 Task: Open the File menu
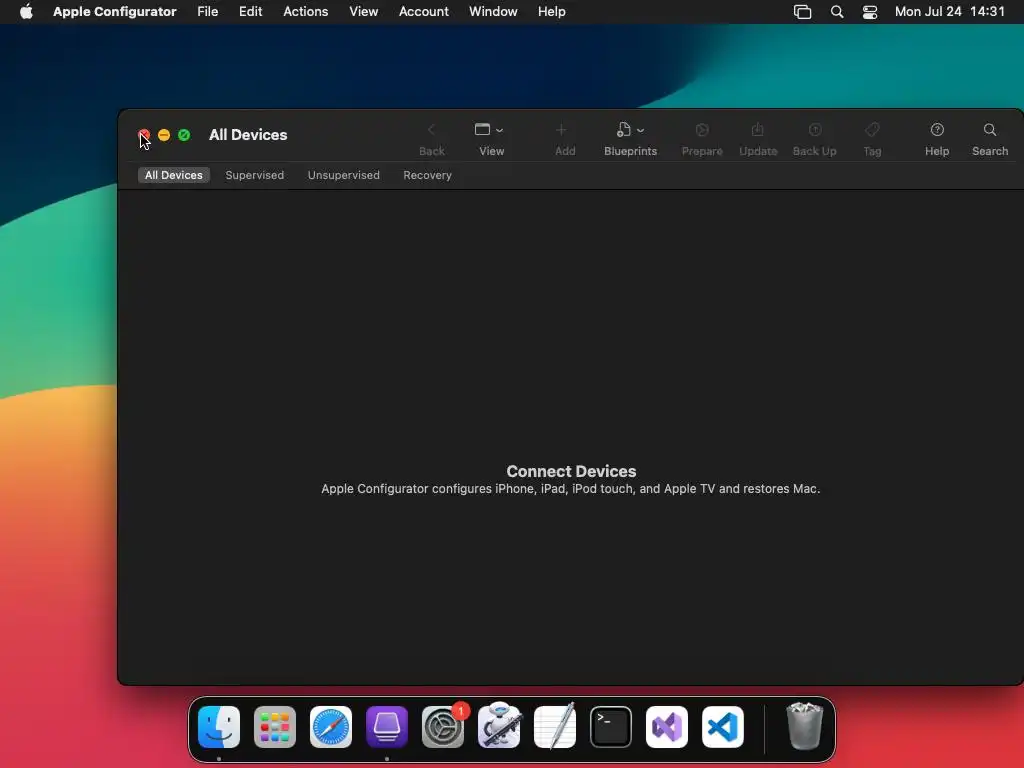(x=208, y=12)
